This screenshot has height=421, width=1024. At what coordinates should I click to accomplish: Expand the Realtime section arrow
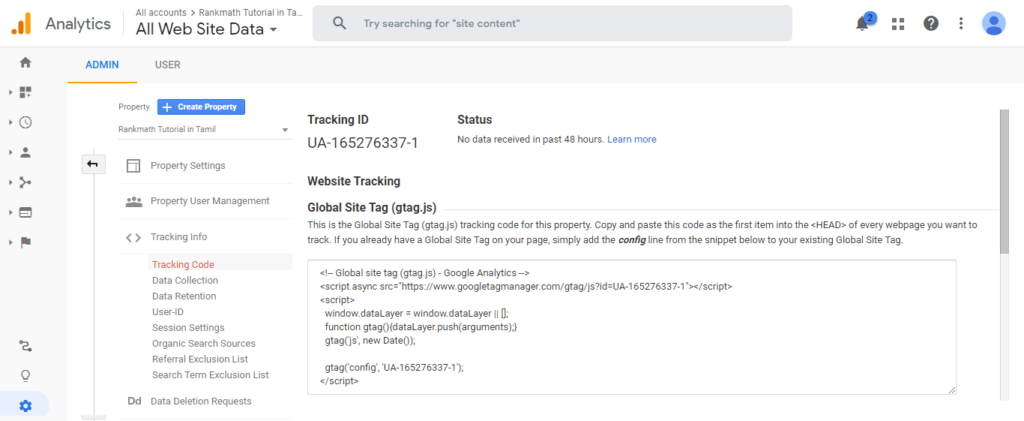10,122
